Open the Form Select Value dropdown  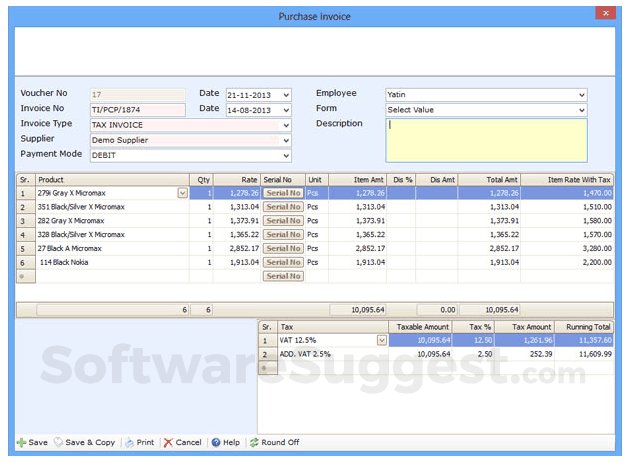click(581, 110)
